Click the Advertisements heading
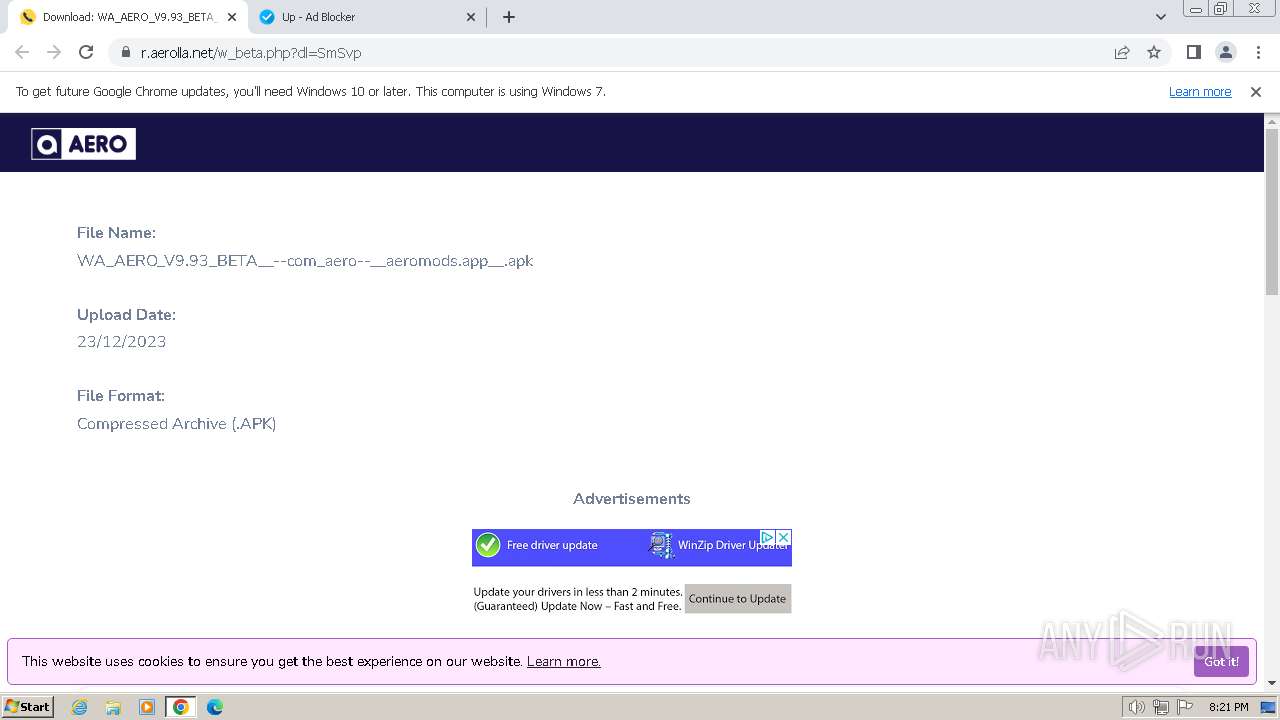1280x720 pixels. 632,499
